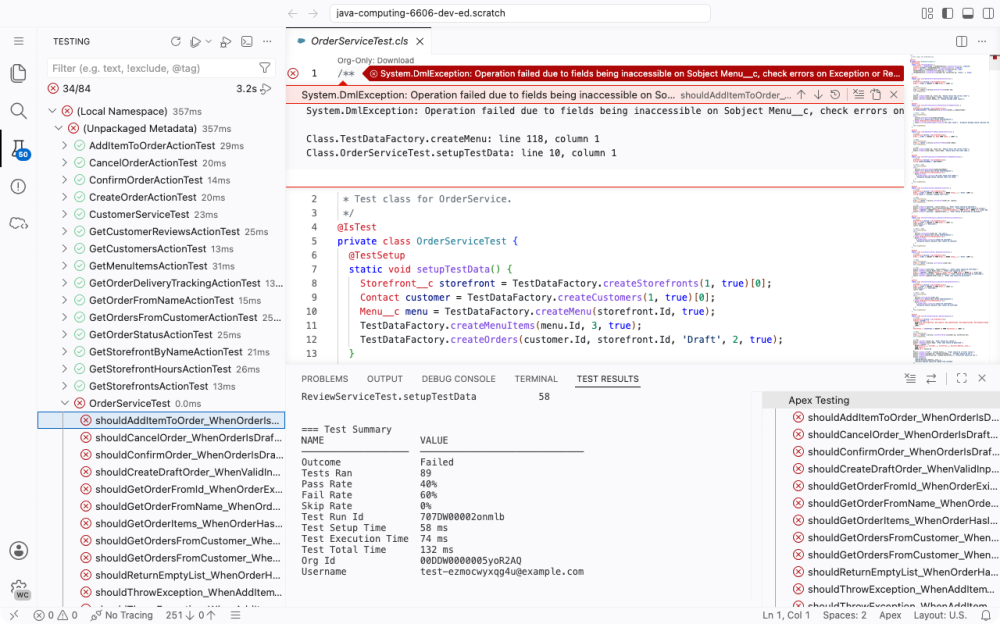
Task: Go to previous test failure arrow in peek
Action: [801, 94]
